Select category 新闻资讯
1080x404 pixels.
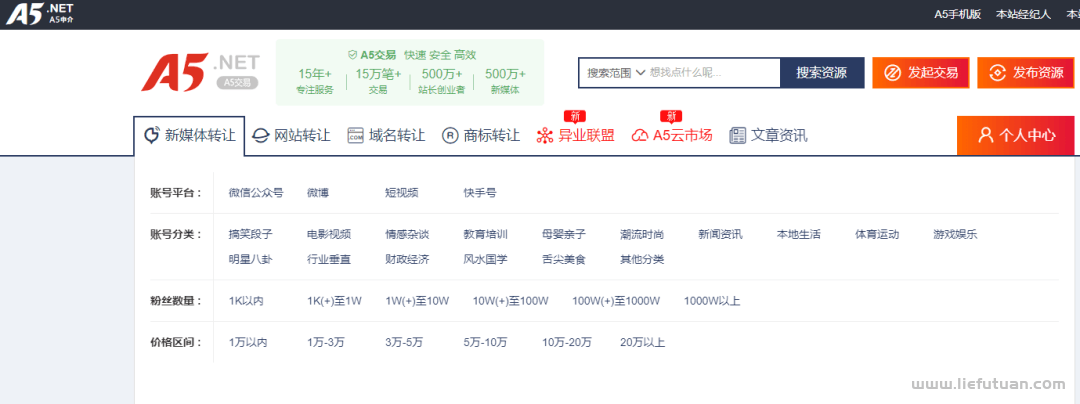720,234
